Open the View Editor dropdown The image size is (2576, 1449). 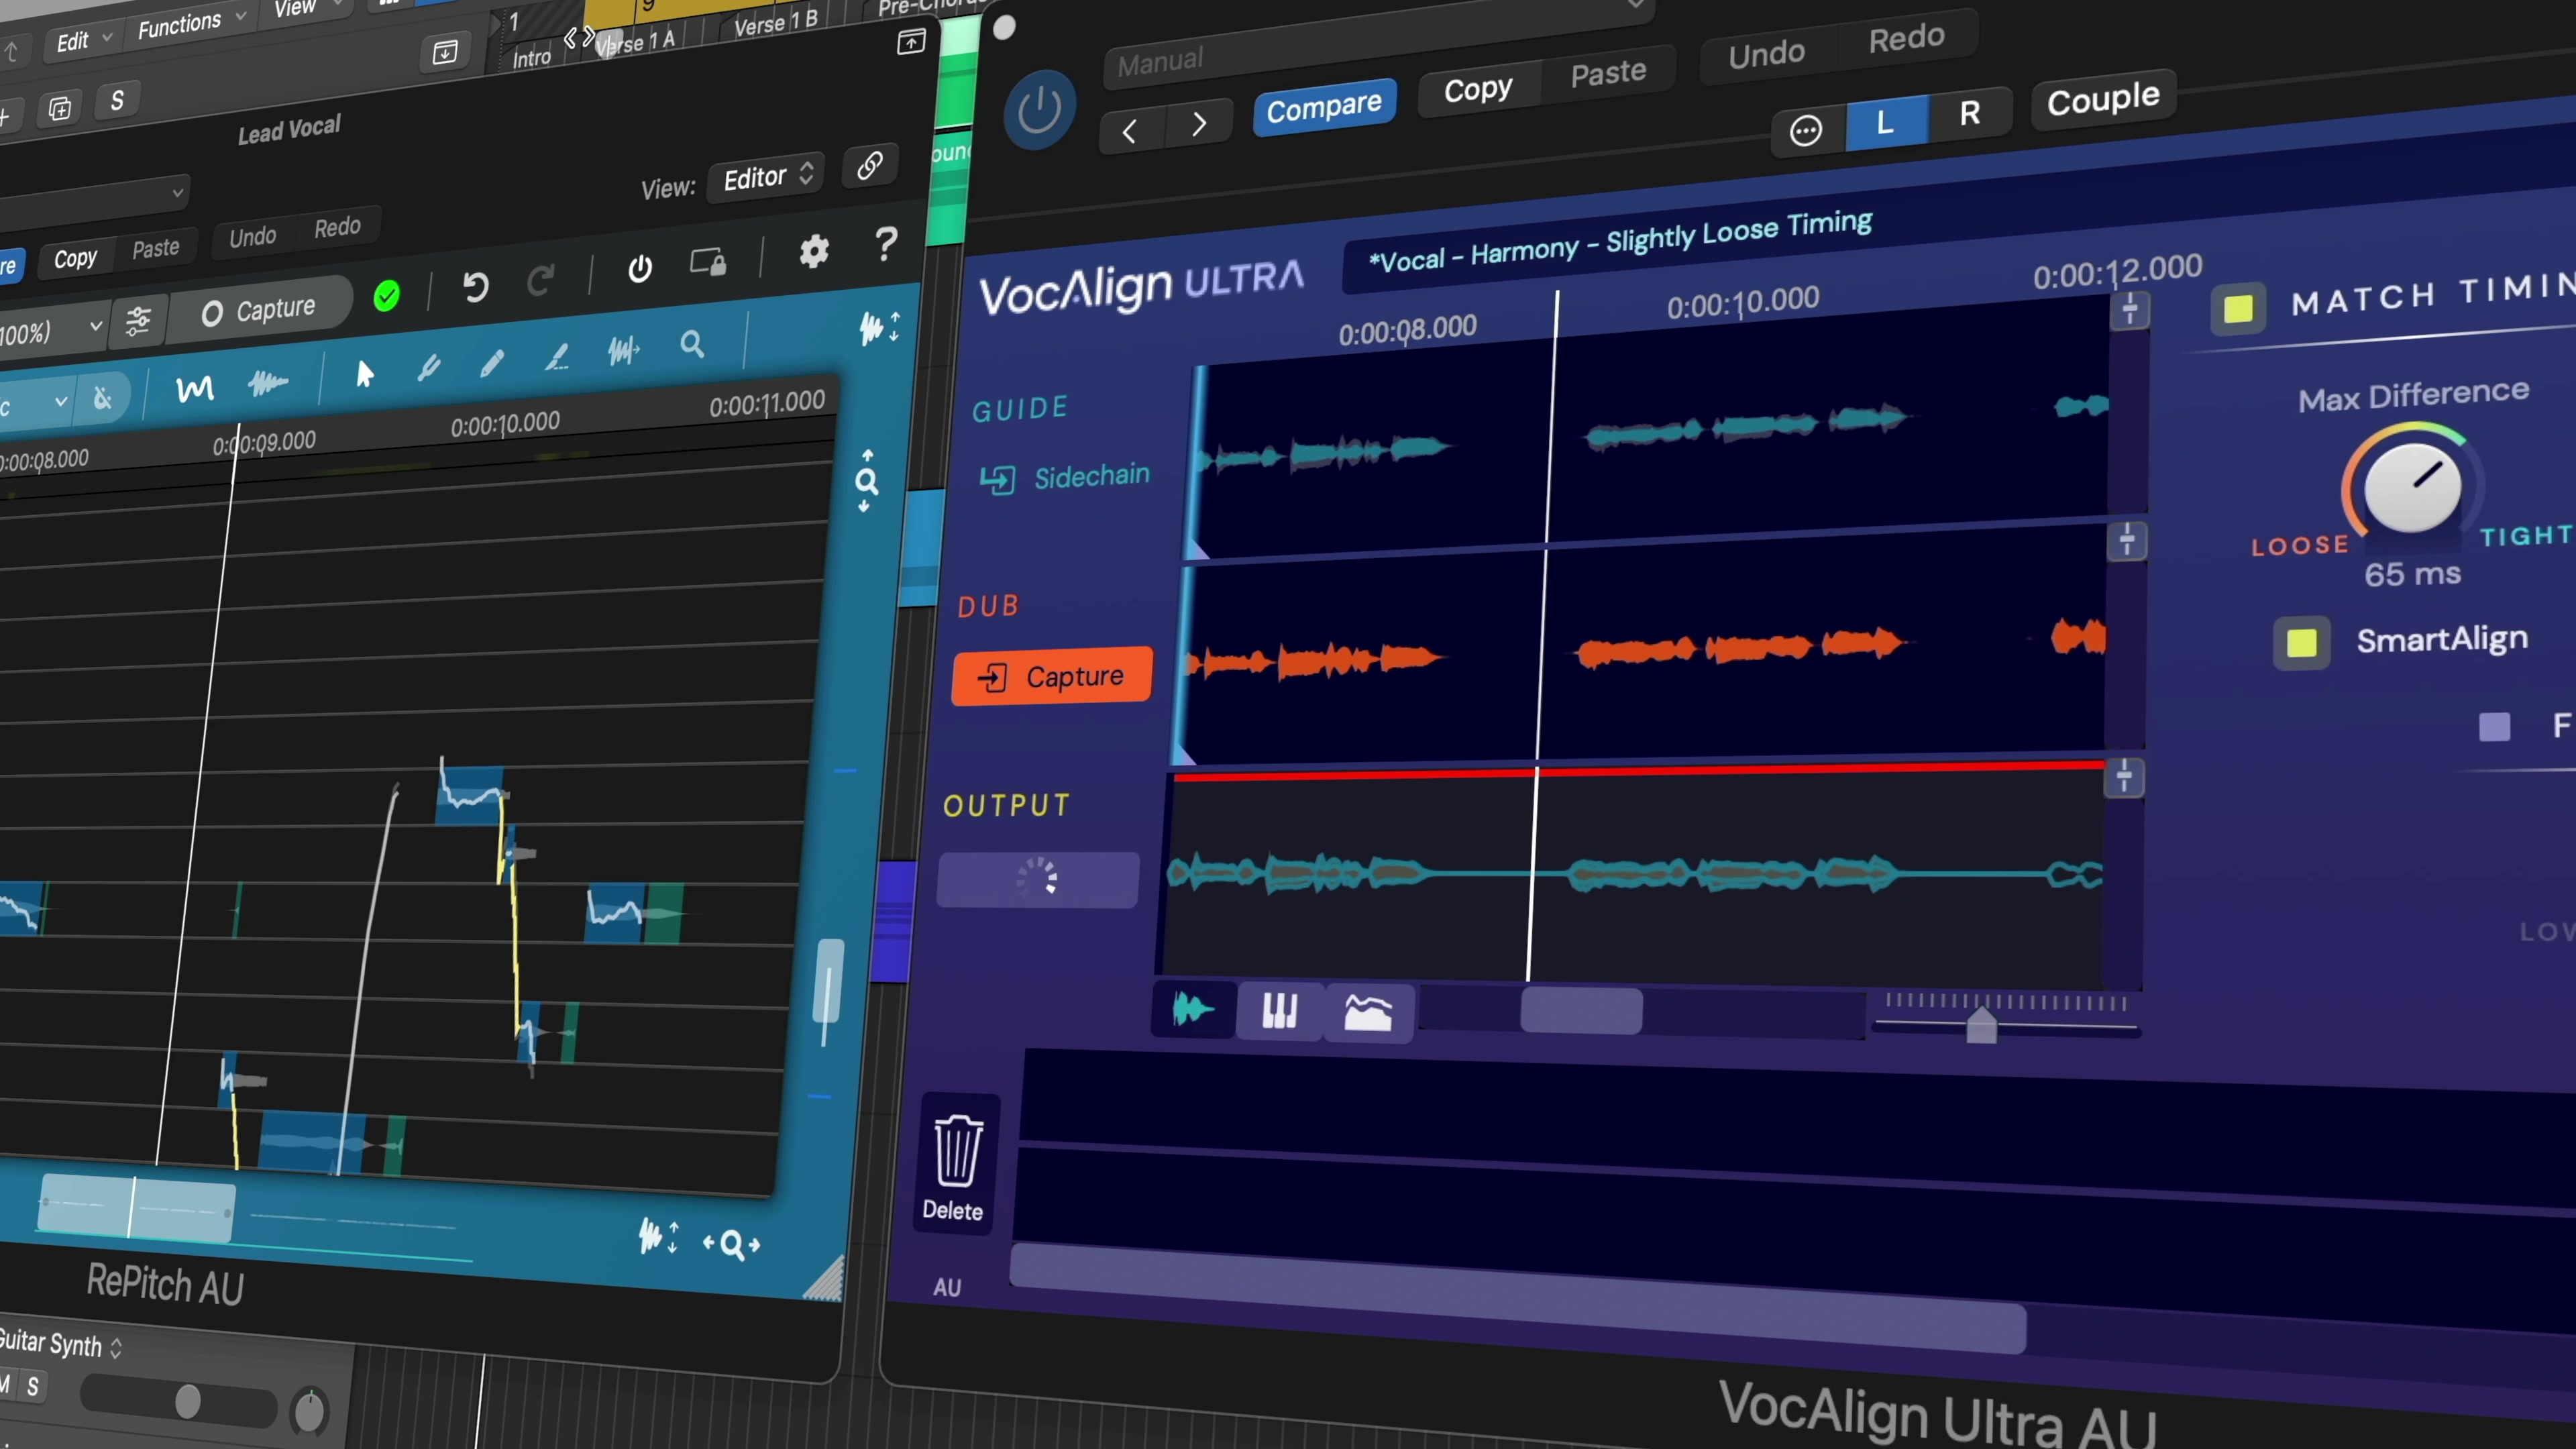767,177
